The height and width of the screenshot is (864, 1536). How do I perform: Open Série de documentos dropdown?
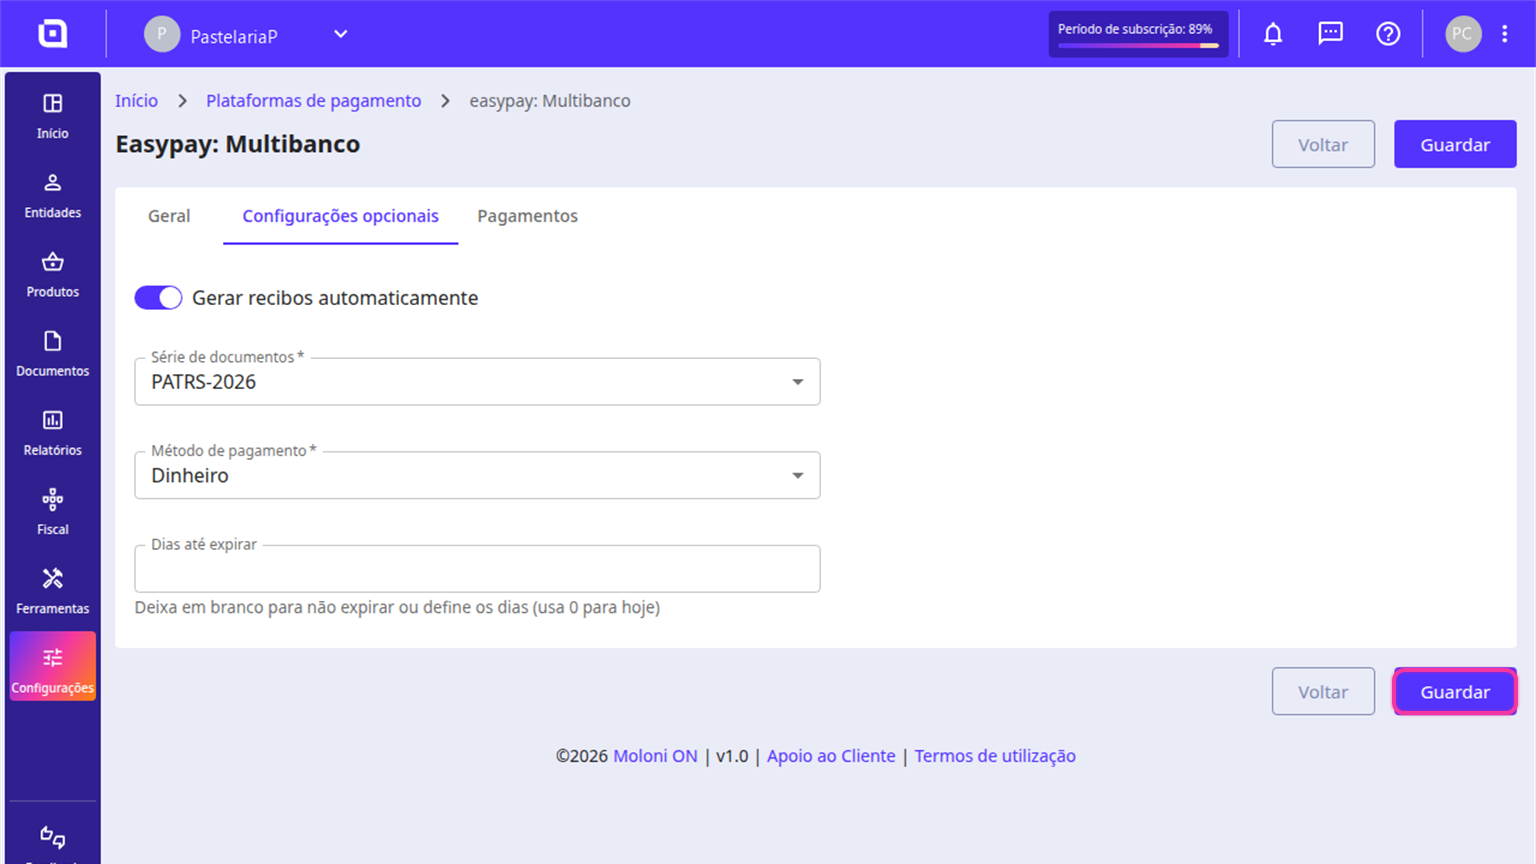coord(477,381)
